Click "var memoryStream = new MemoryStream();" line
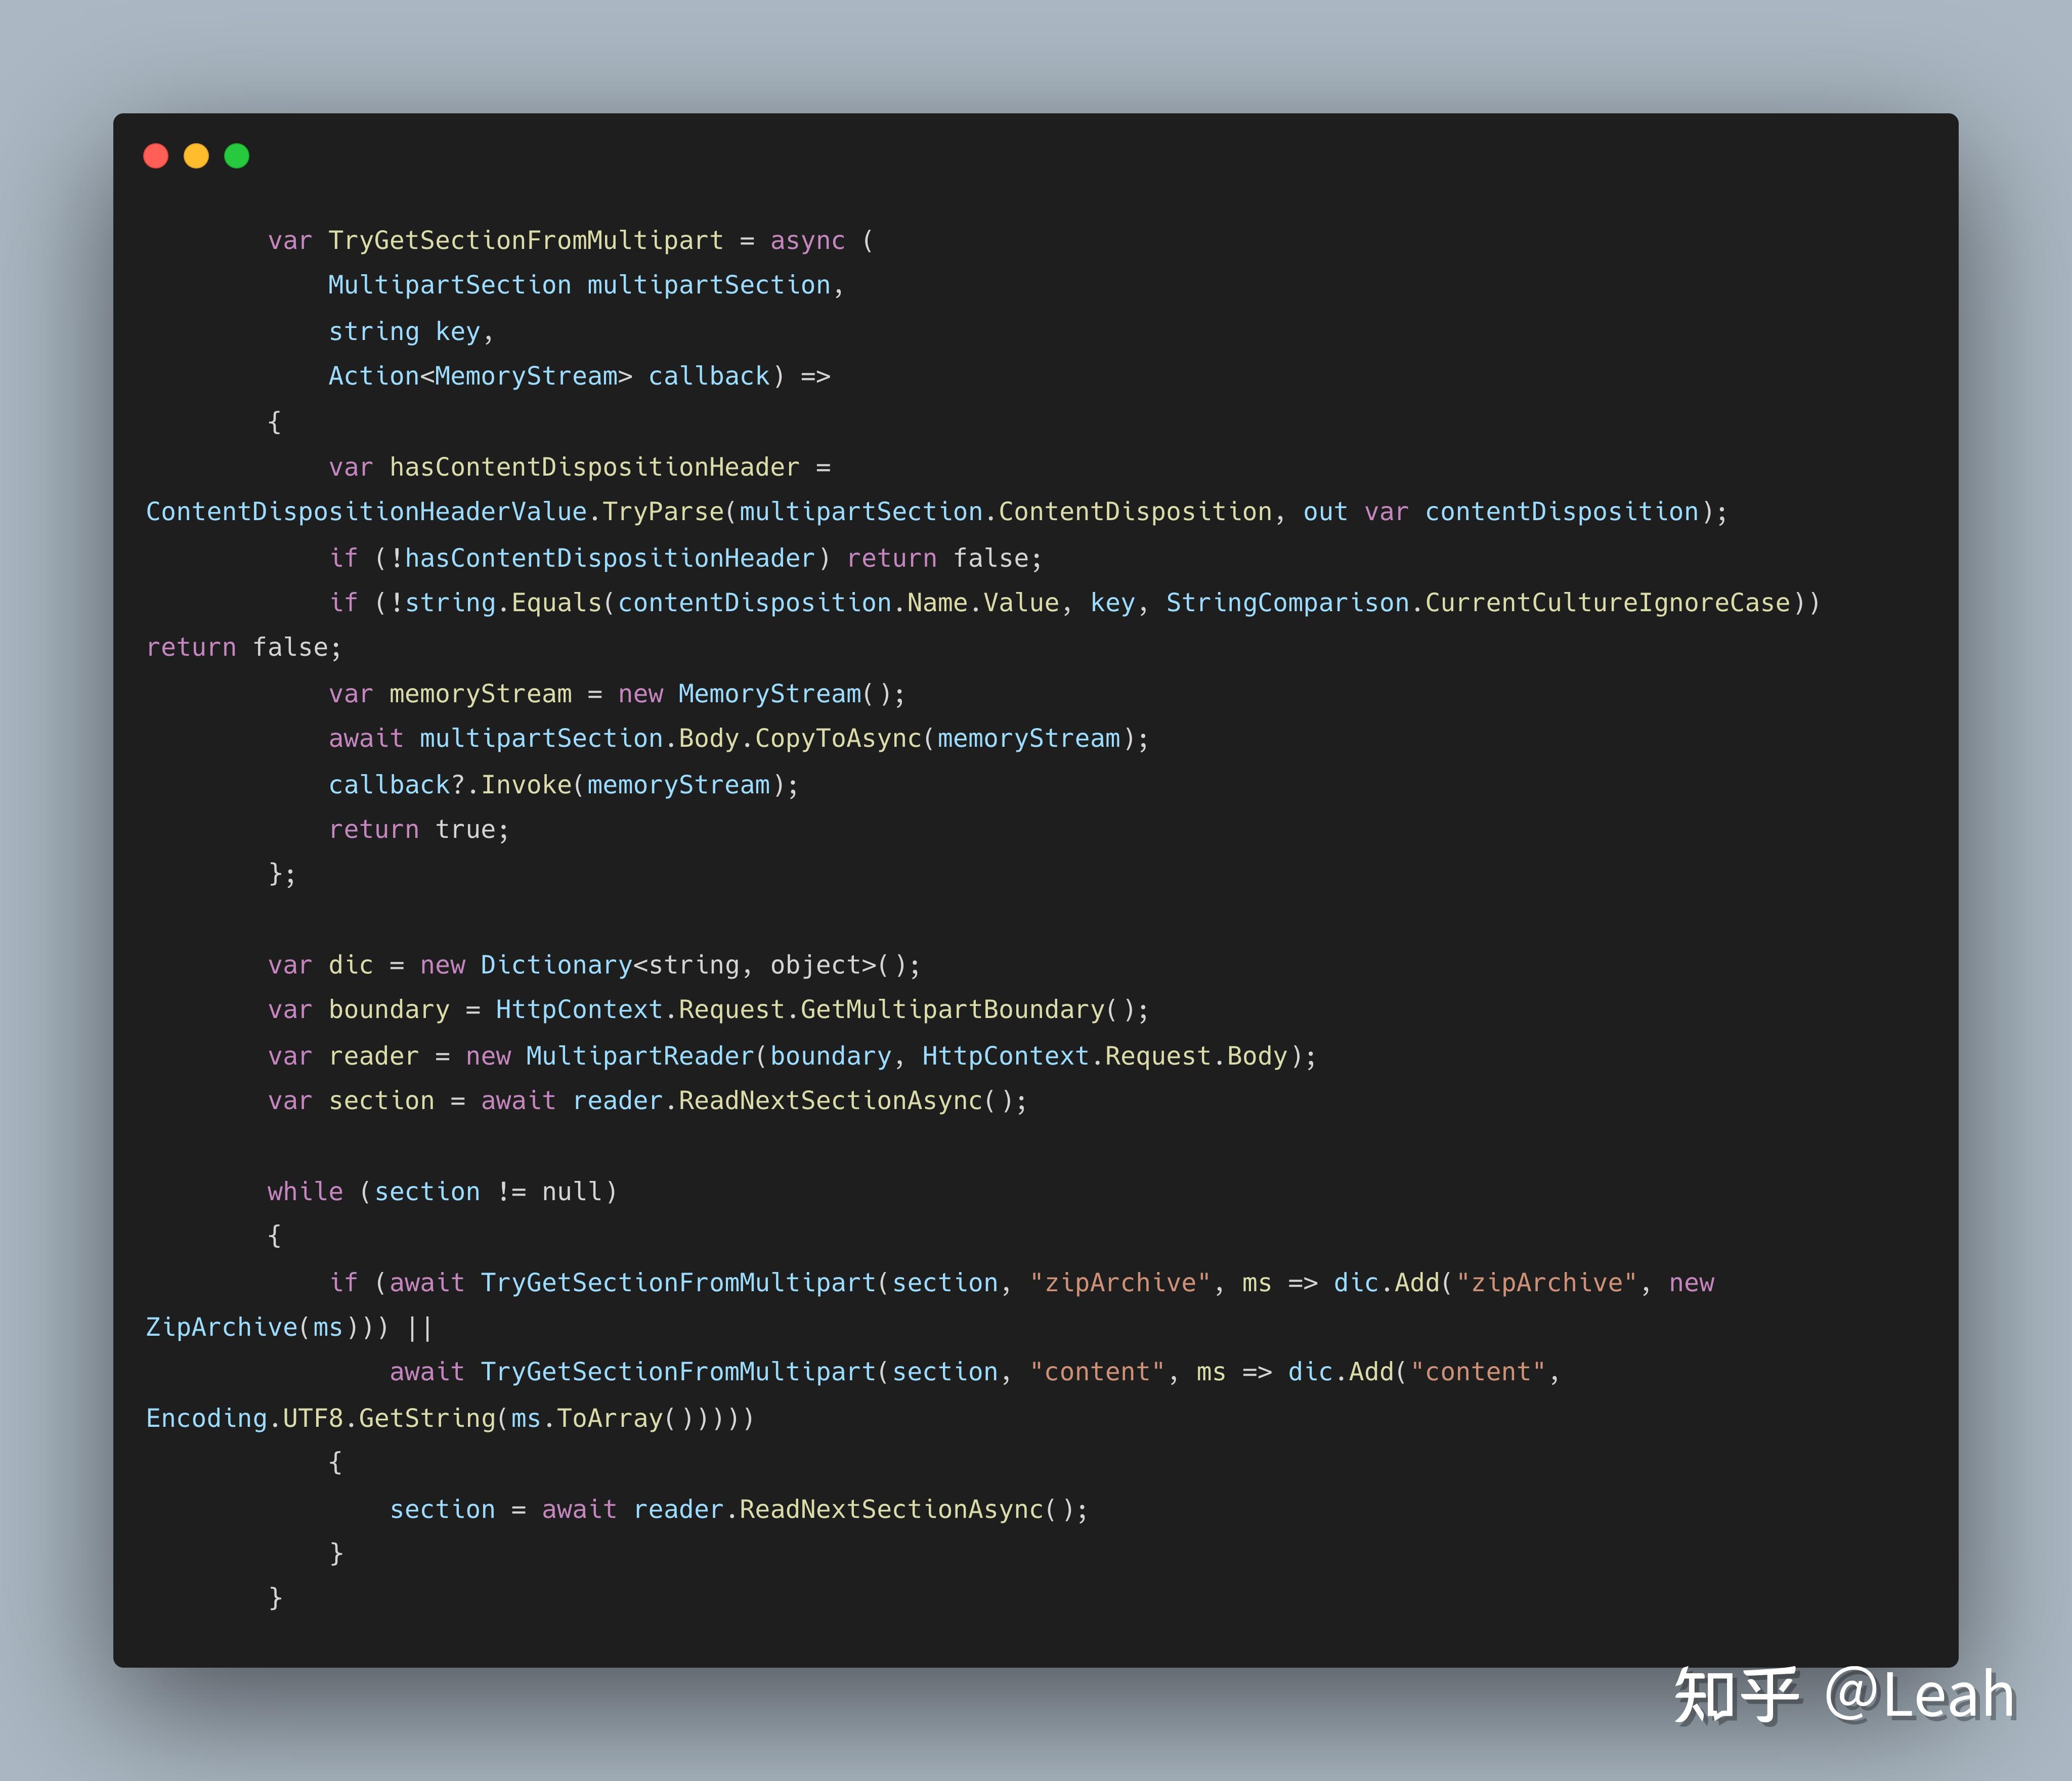The height and width of the screenshot is (1781, 2072). point(617,694)
